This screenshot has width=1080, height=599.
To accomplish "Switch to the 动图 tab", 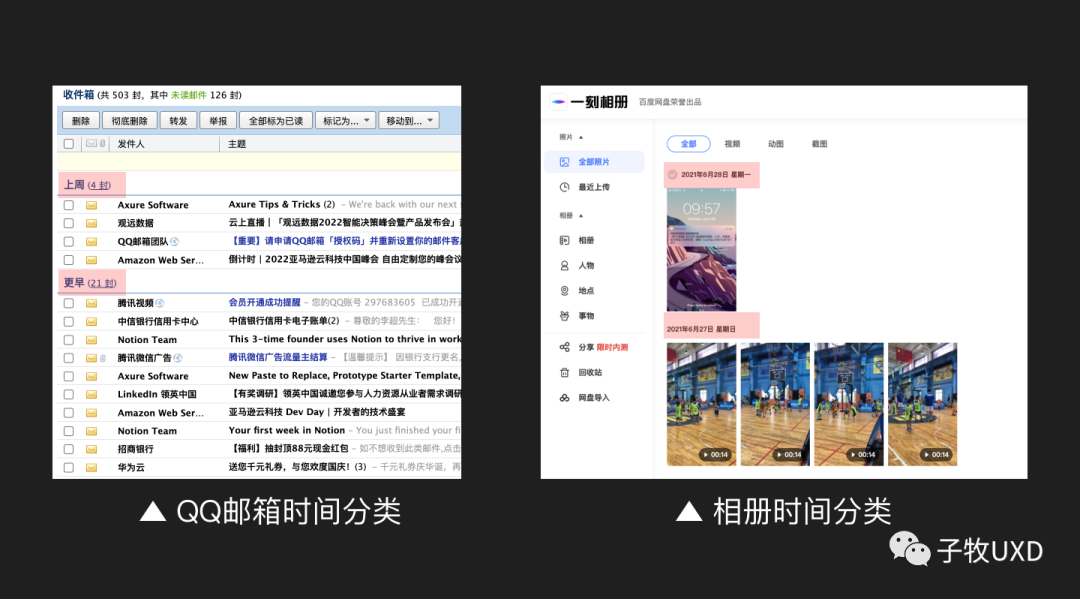I will coord(776,144).
